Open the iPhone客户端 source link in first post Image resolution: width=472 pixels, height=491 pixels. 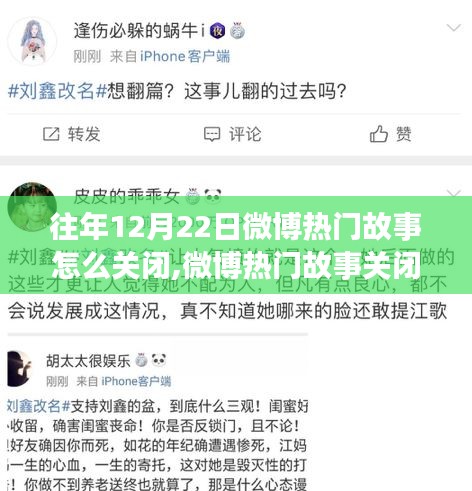click(x=185, y=56)
